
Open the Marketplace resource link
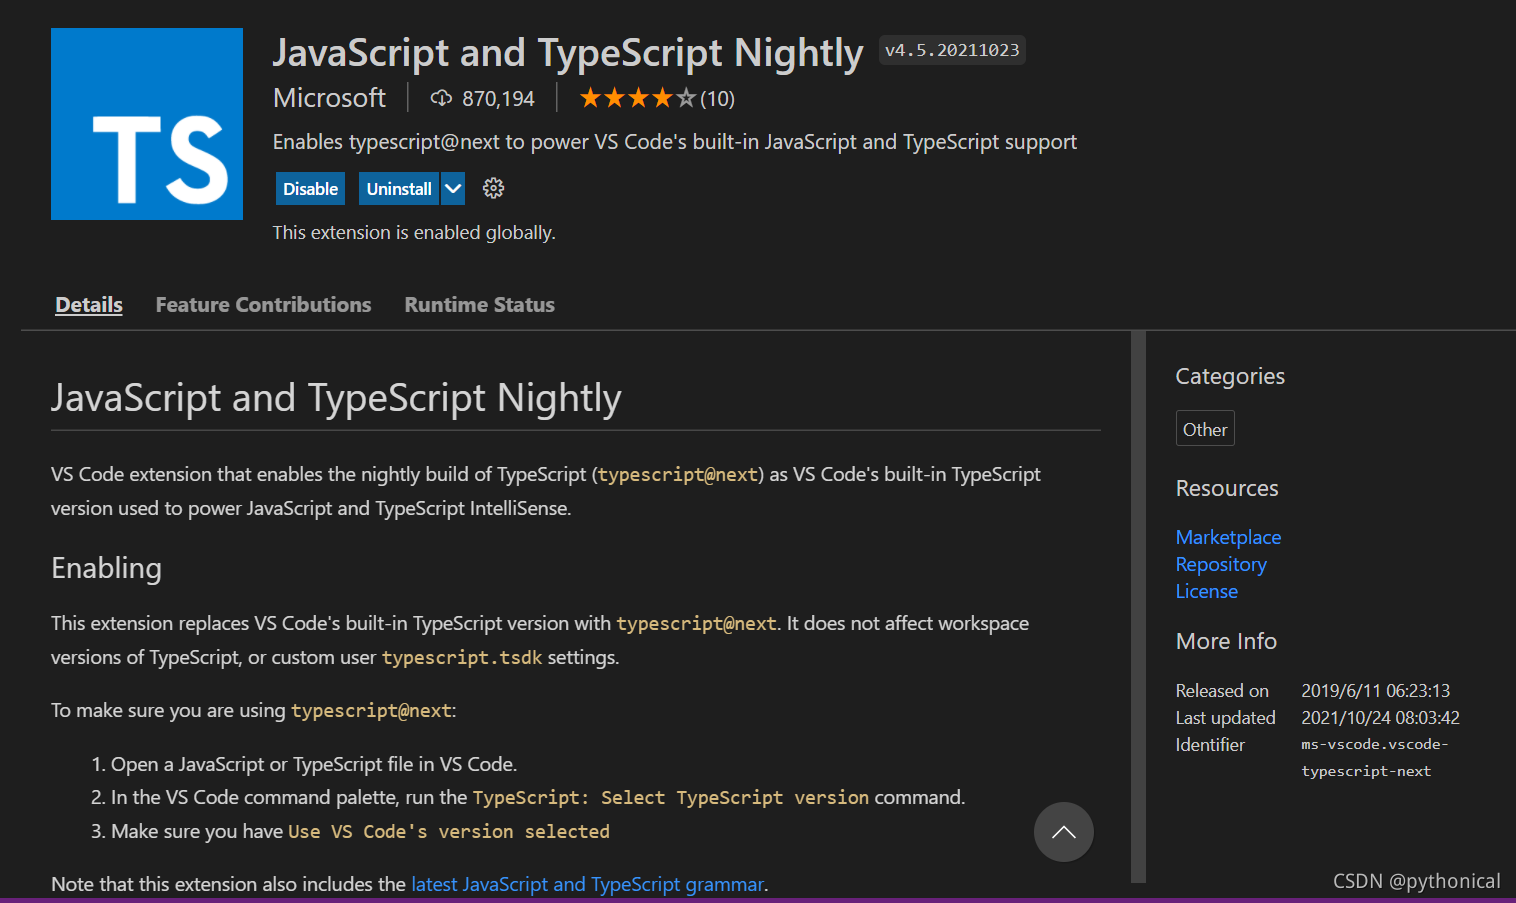[1228, 537]
